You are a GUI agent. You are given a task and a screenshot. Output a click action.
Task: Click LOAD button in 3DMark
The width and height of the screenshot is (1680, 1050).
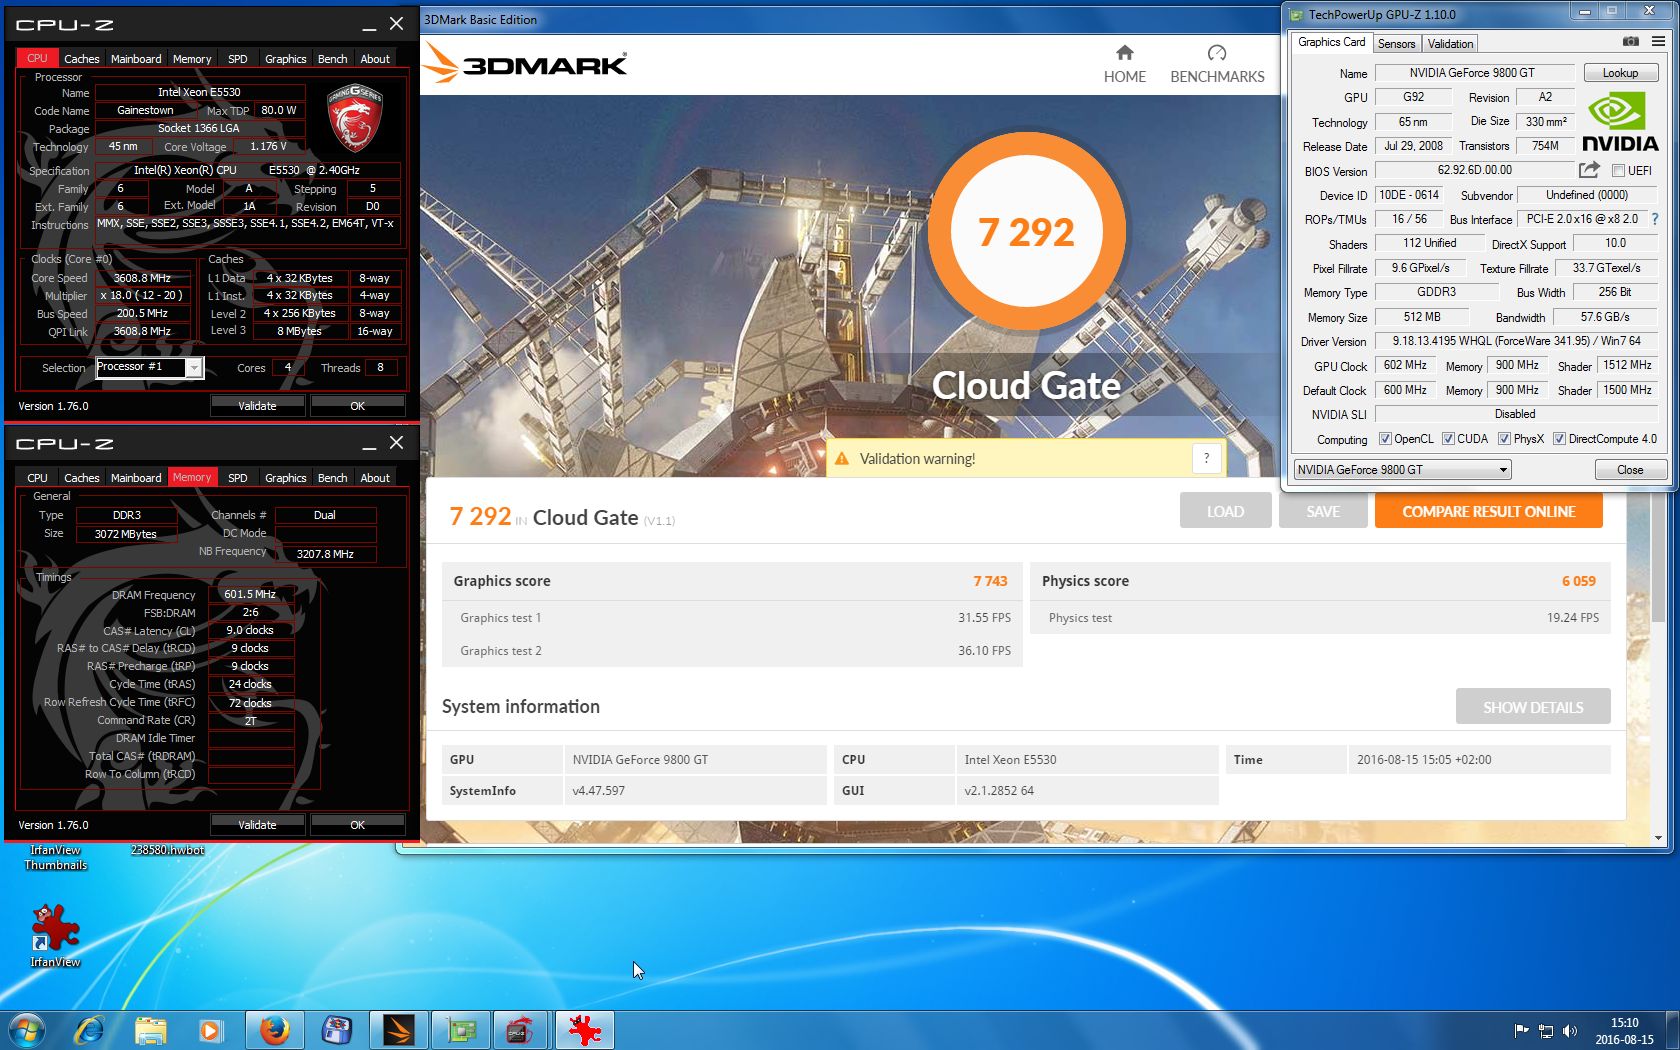click(1225, 511)
